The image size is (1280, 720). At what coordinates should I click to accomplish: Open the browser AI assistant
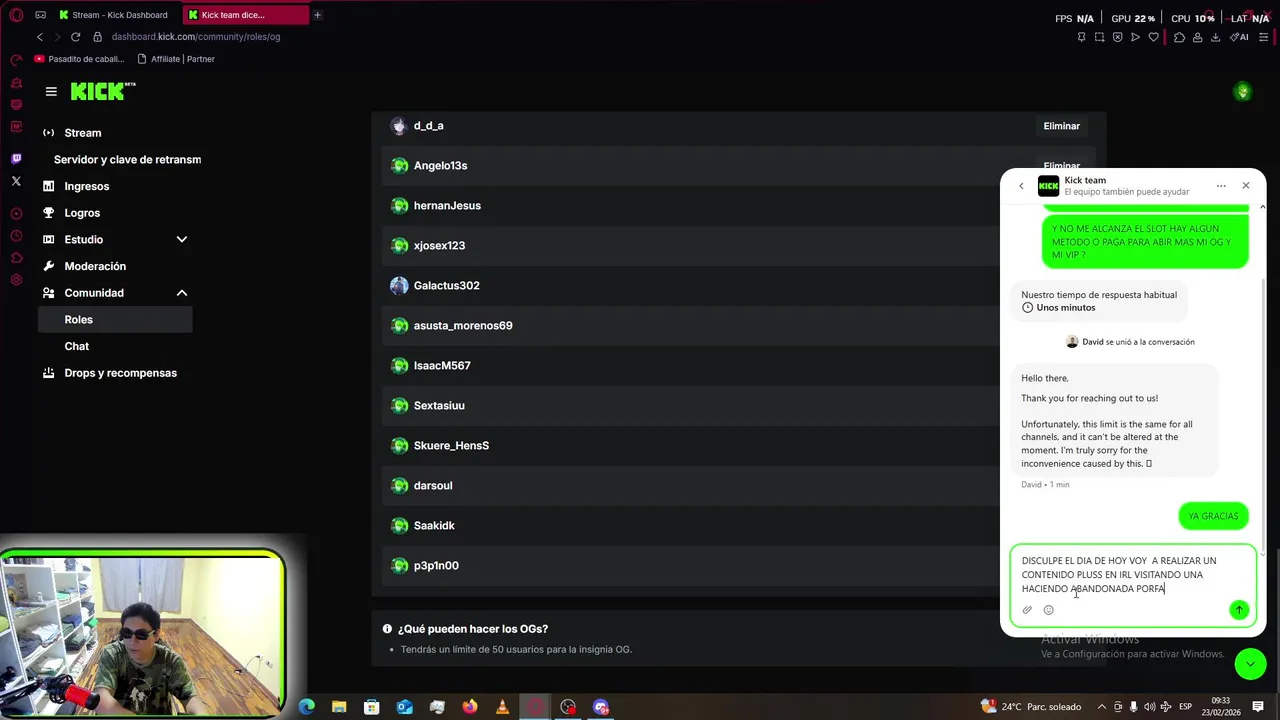click(1240, 37)
